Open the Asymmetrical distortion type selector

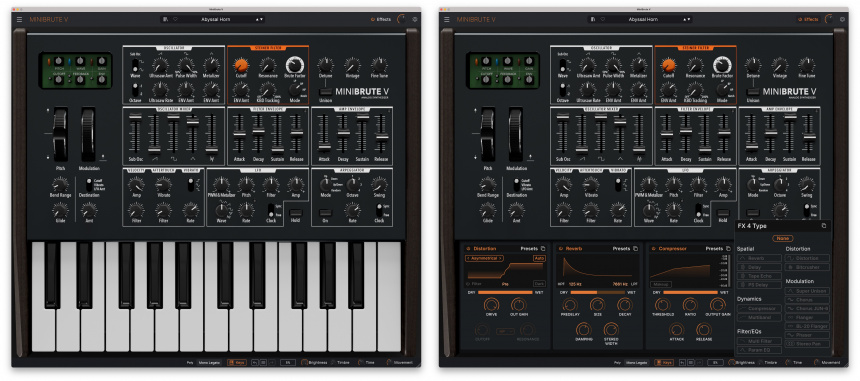tap(485, 258)
